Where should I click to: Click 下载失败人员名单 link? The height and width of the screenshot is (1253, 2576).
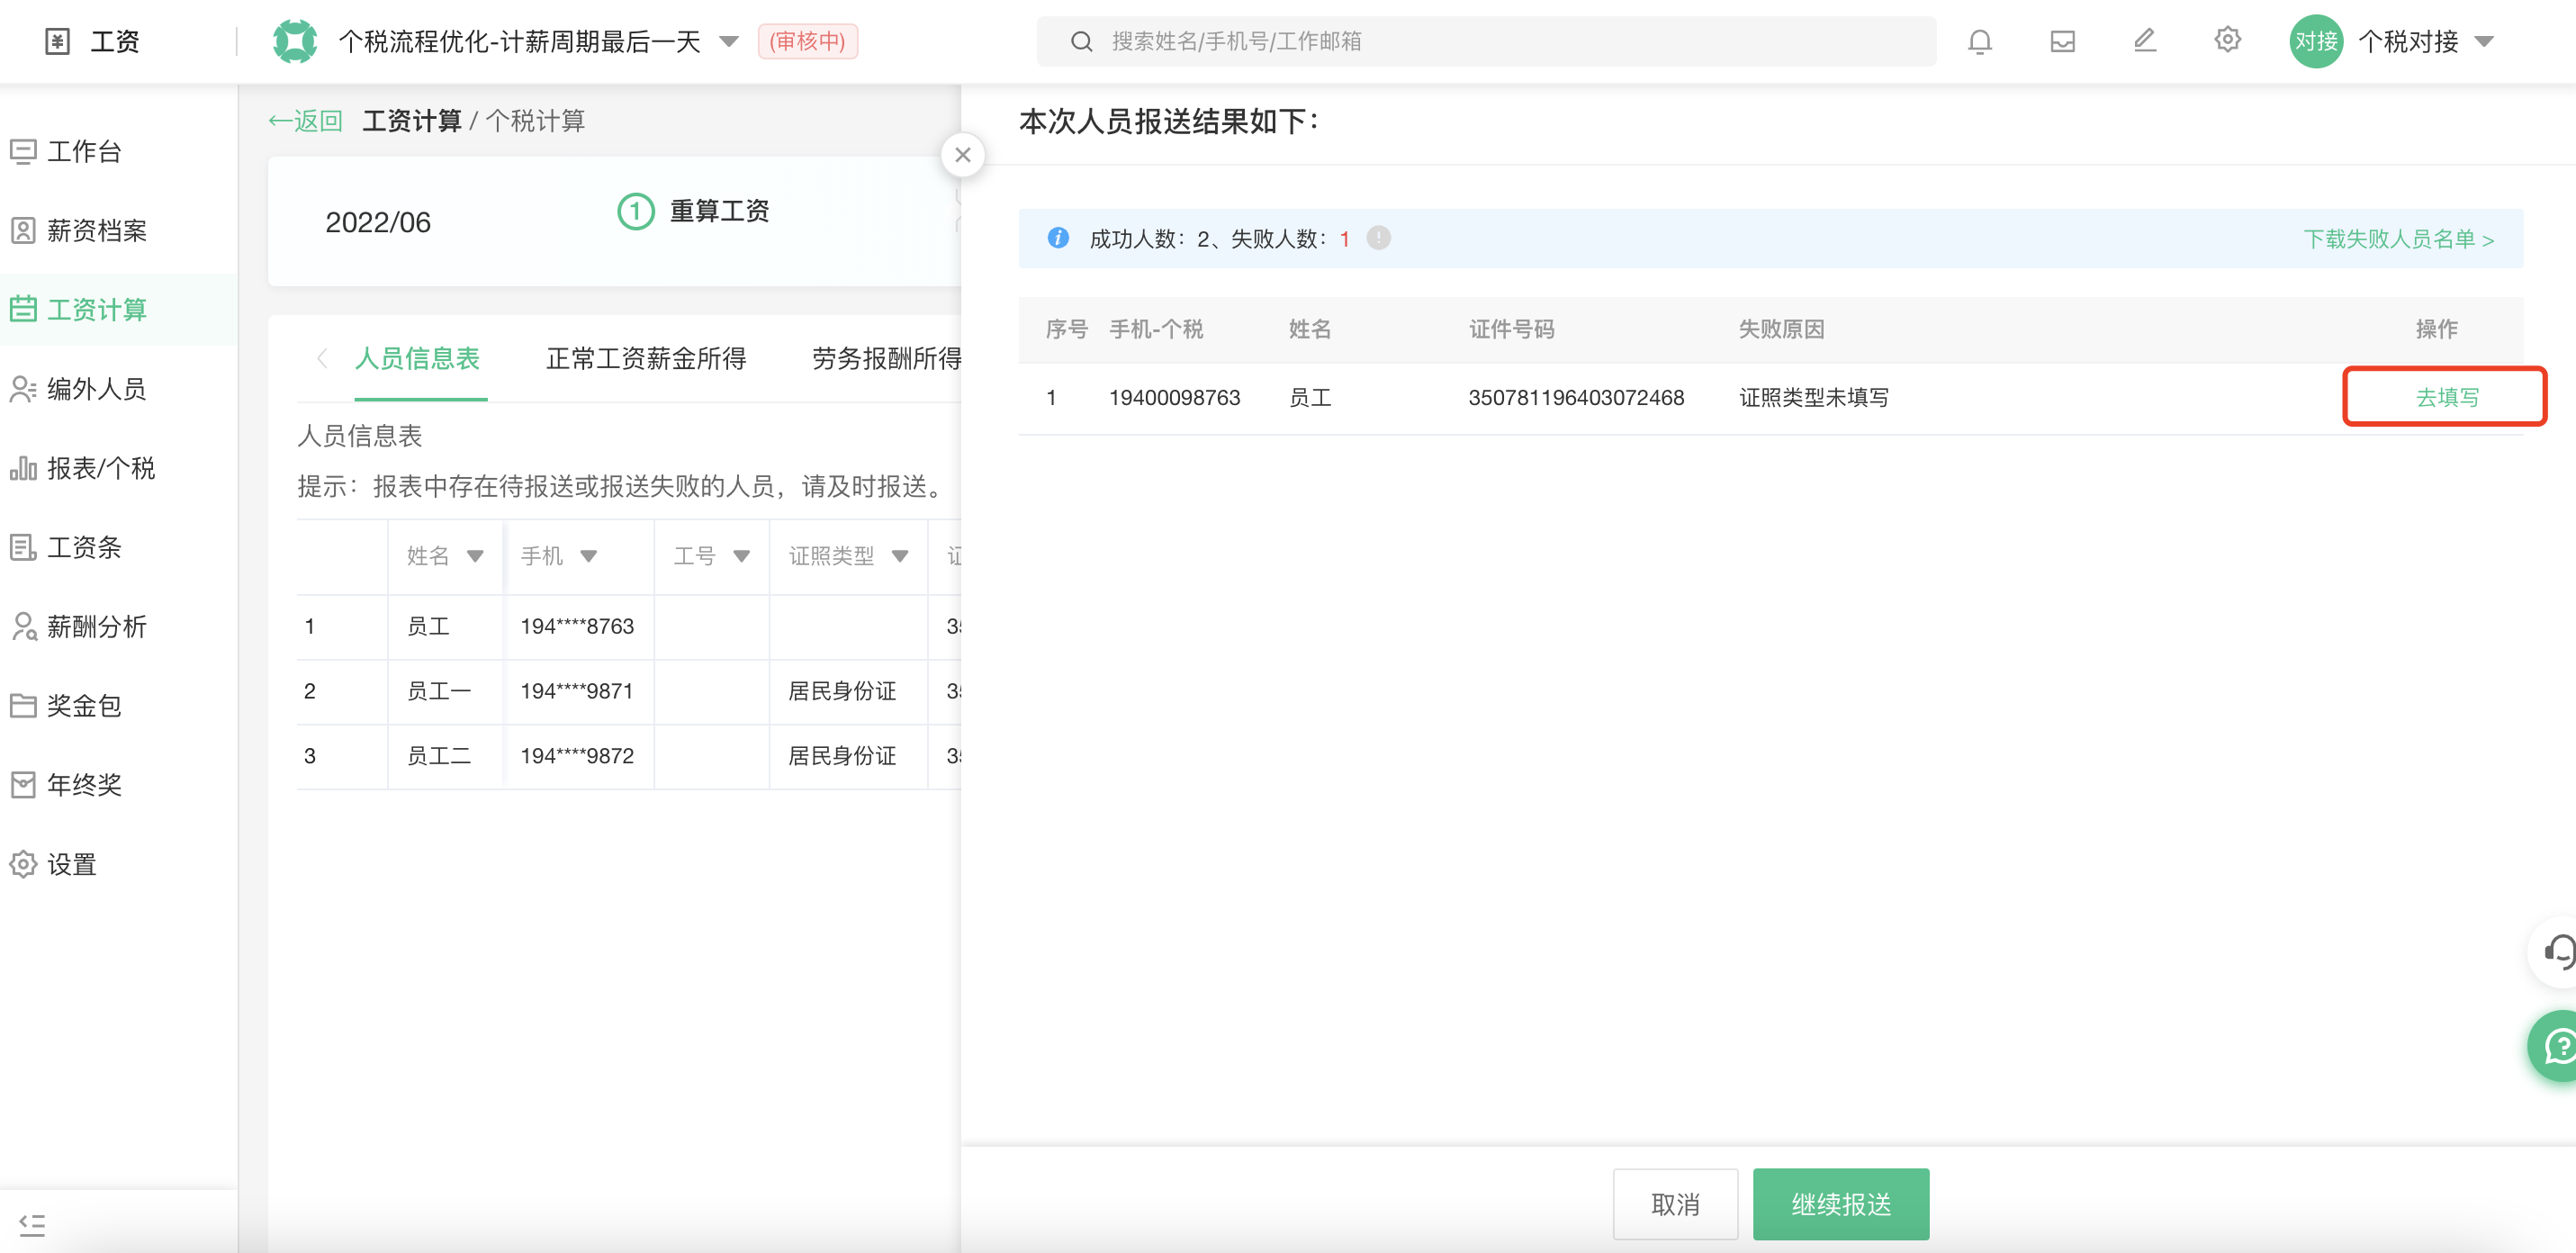[x=2399, y=239]
